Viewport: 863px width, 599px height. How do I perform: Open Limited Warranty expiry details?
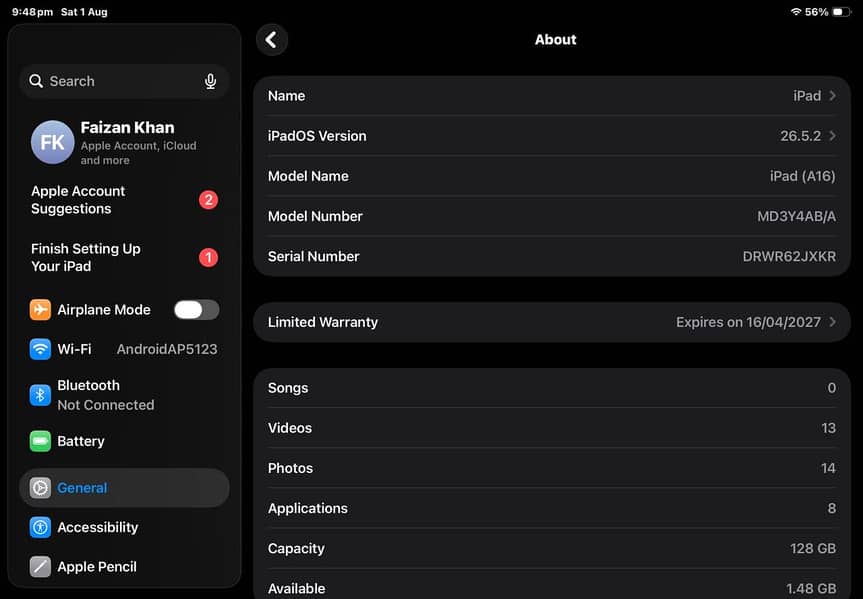tap(552, 322)
